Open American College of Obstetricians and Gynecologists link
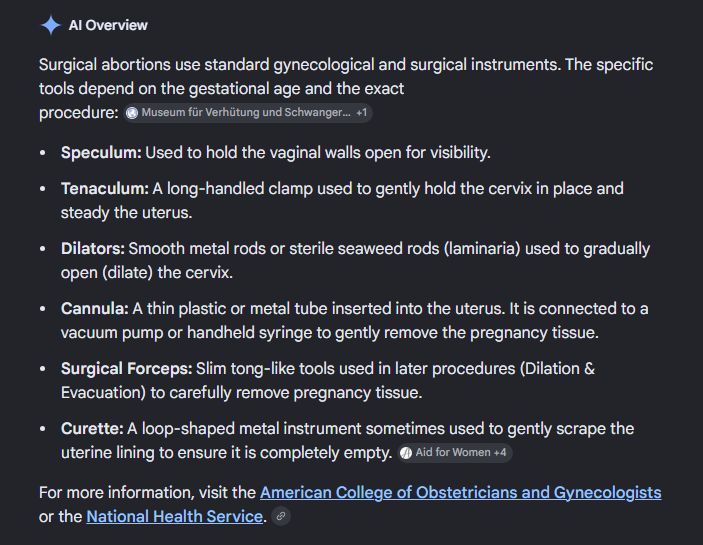The width and height of the screenshot is (703, 545). click(x=460, y=493)
